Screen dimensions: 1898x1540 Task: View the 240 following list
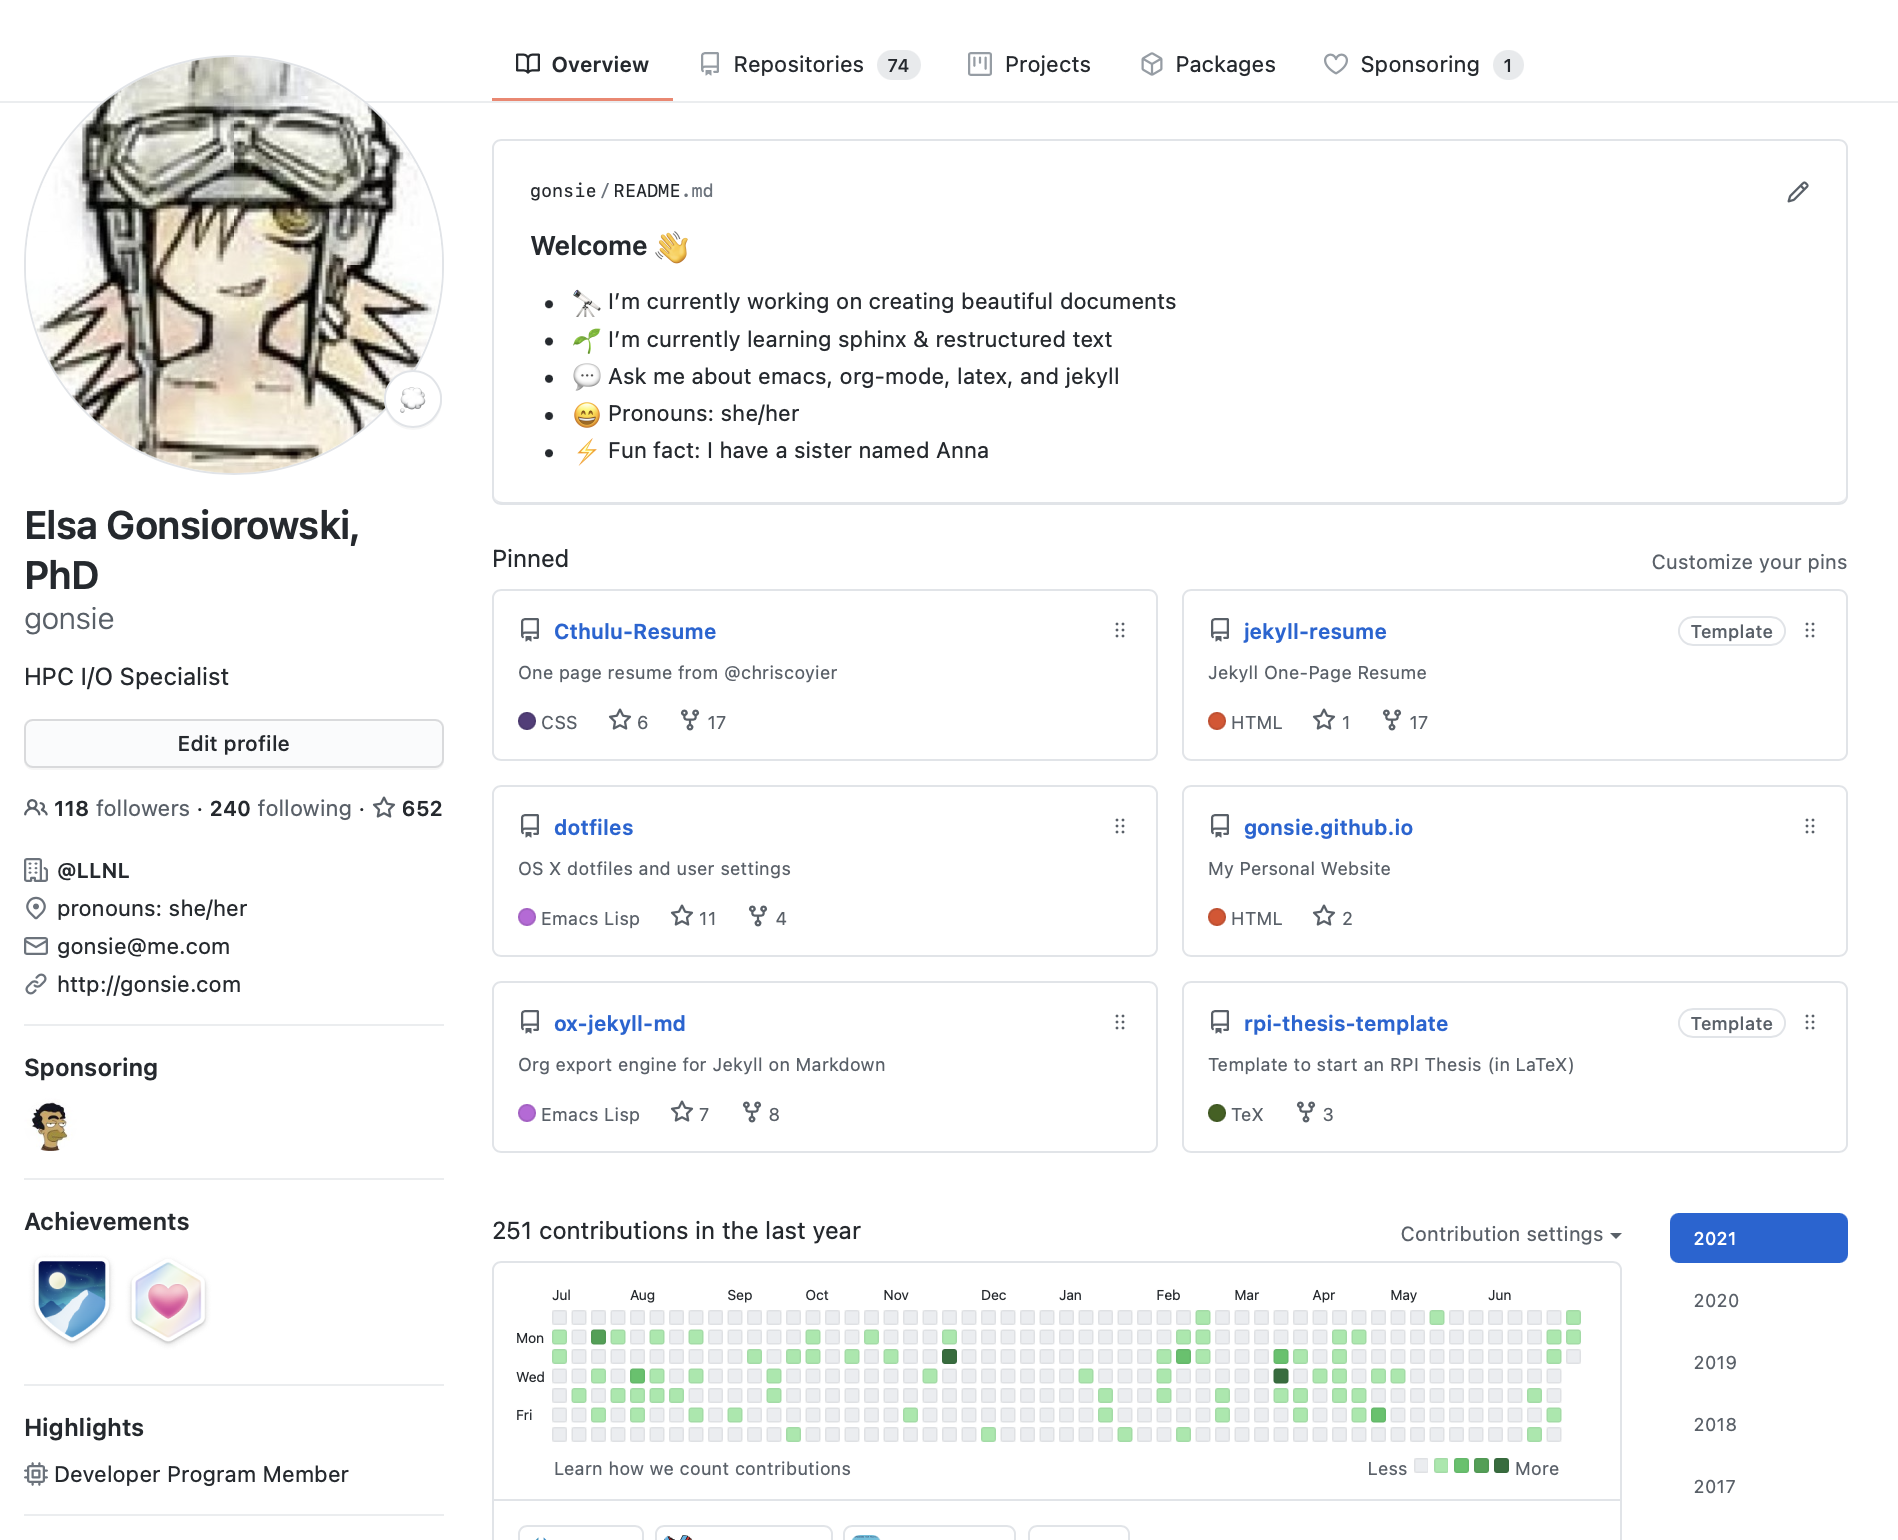point(280,808)
